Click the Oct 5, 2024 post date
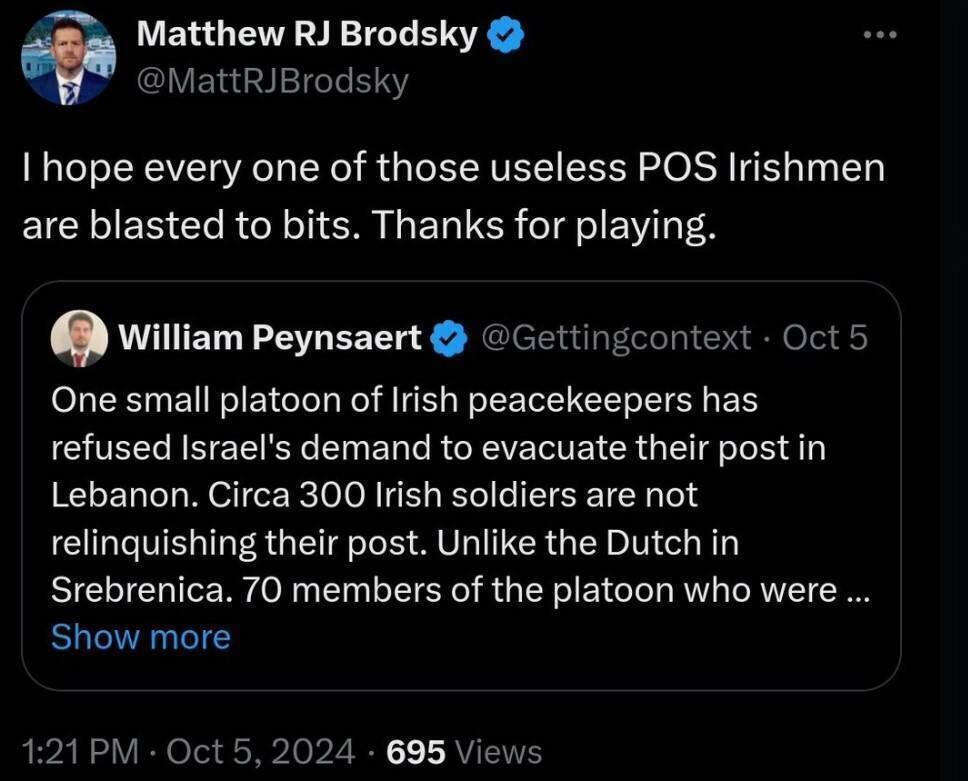Screen dimensions: 968x781 261,750
